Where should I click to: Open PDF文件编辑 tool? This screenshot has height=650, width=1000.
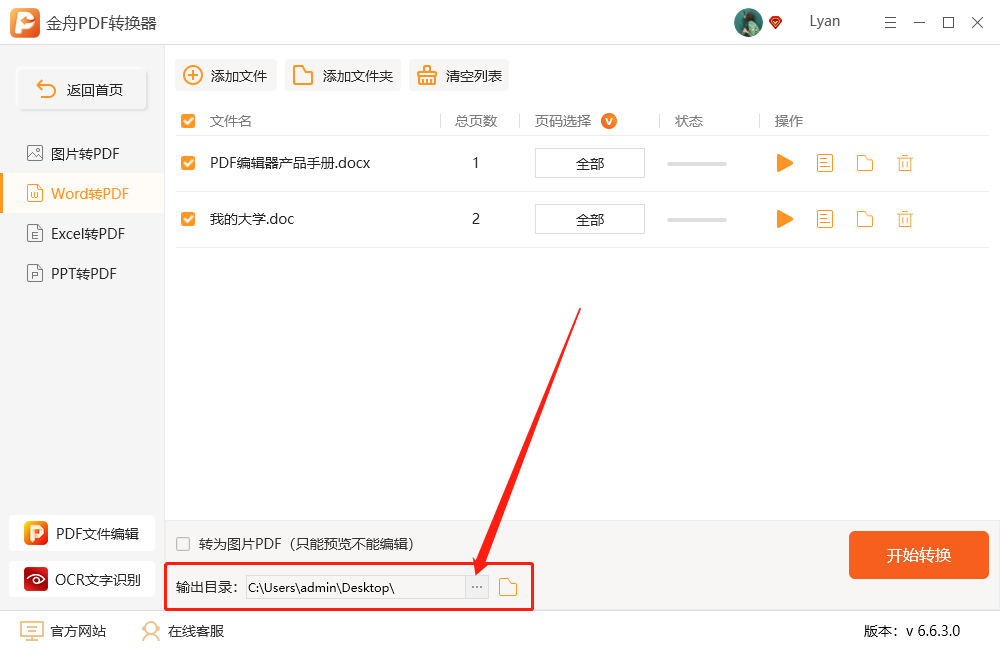click(x=82, y=533)
